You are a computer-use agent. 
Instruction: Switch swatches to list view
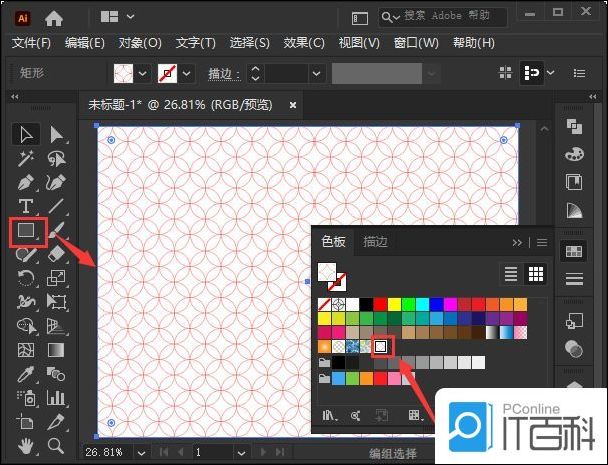pos(511,274)
